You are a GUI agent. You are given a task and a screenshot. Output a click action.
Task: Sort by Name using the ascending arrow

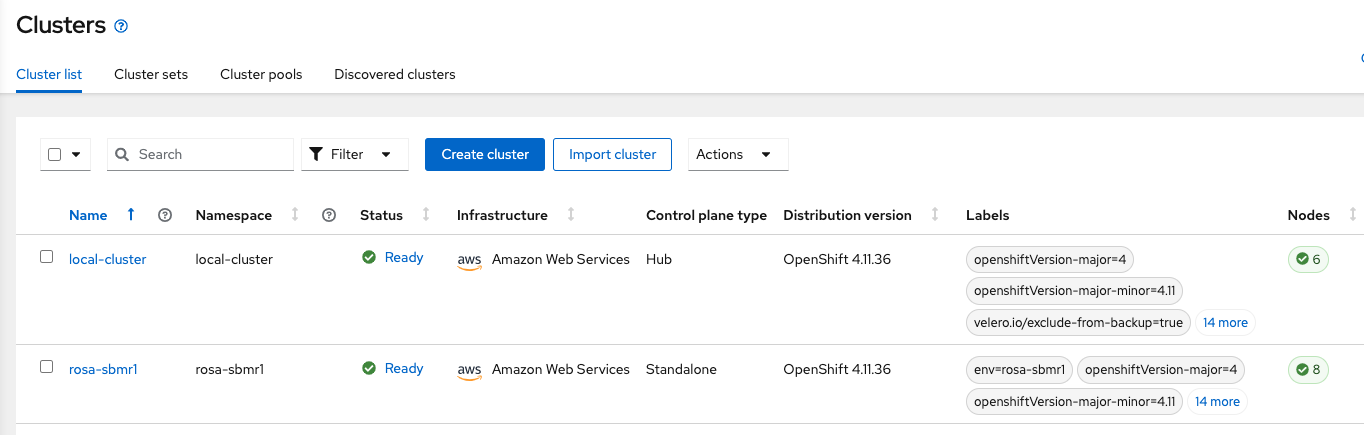coord(131,215)
